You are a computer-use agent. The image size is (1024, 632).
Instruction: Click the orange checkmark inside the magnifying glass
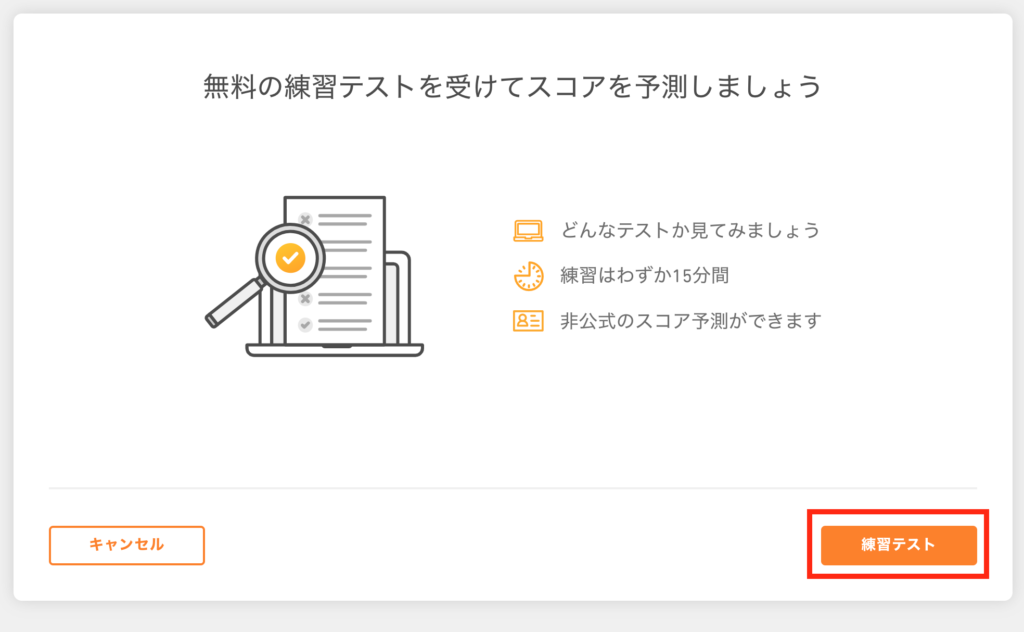291,258
